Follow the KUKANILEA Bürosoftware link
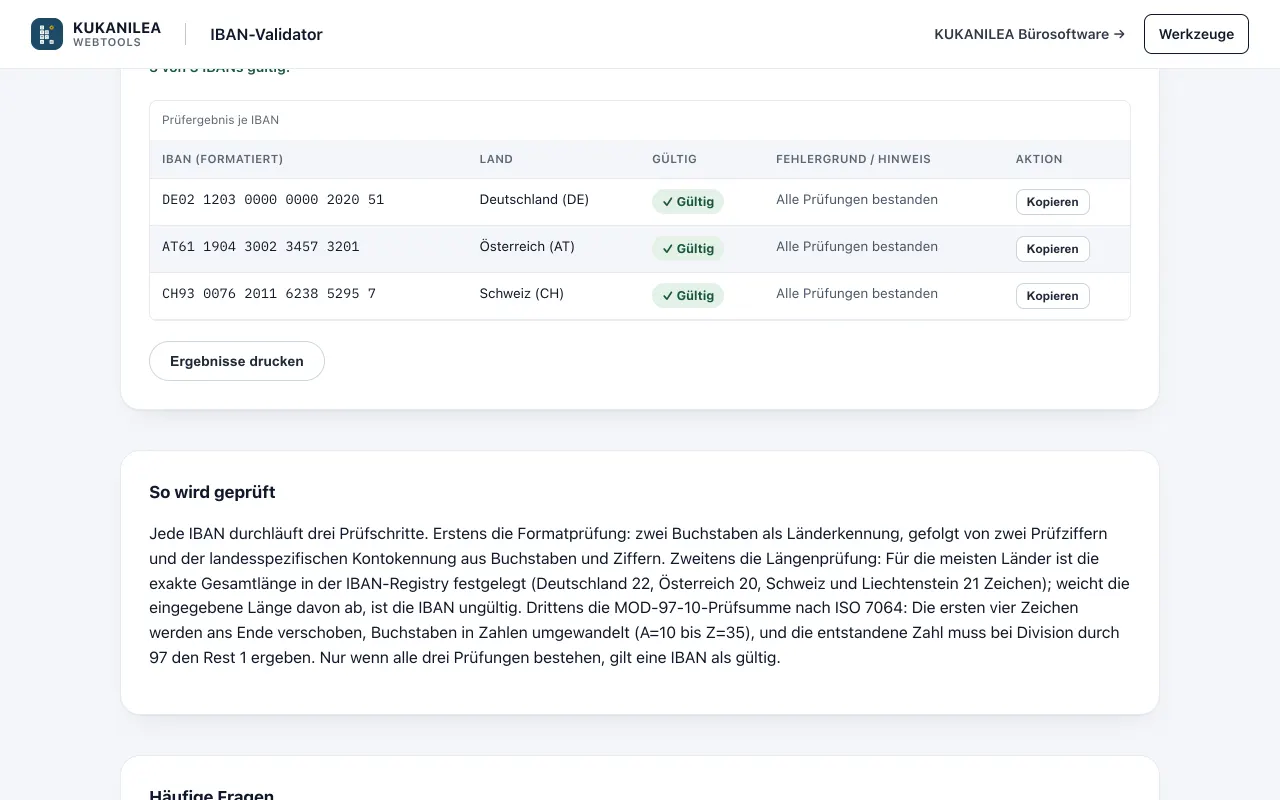This screenshot has height=800, width=1280. pyautogui.click(x=1029, y=34)
